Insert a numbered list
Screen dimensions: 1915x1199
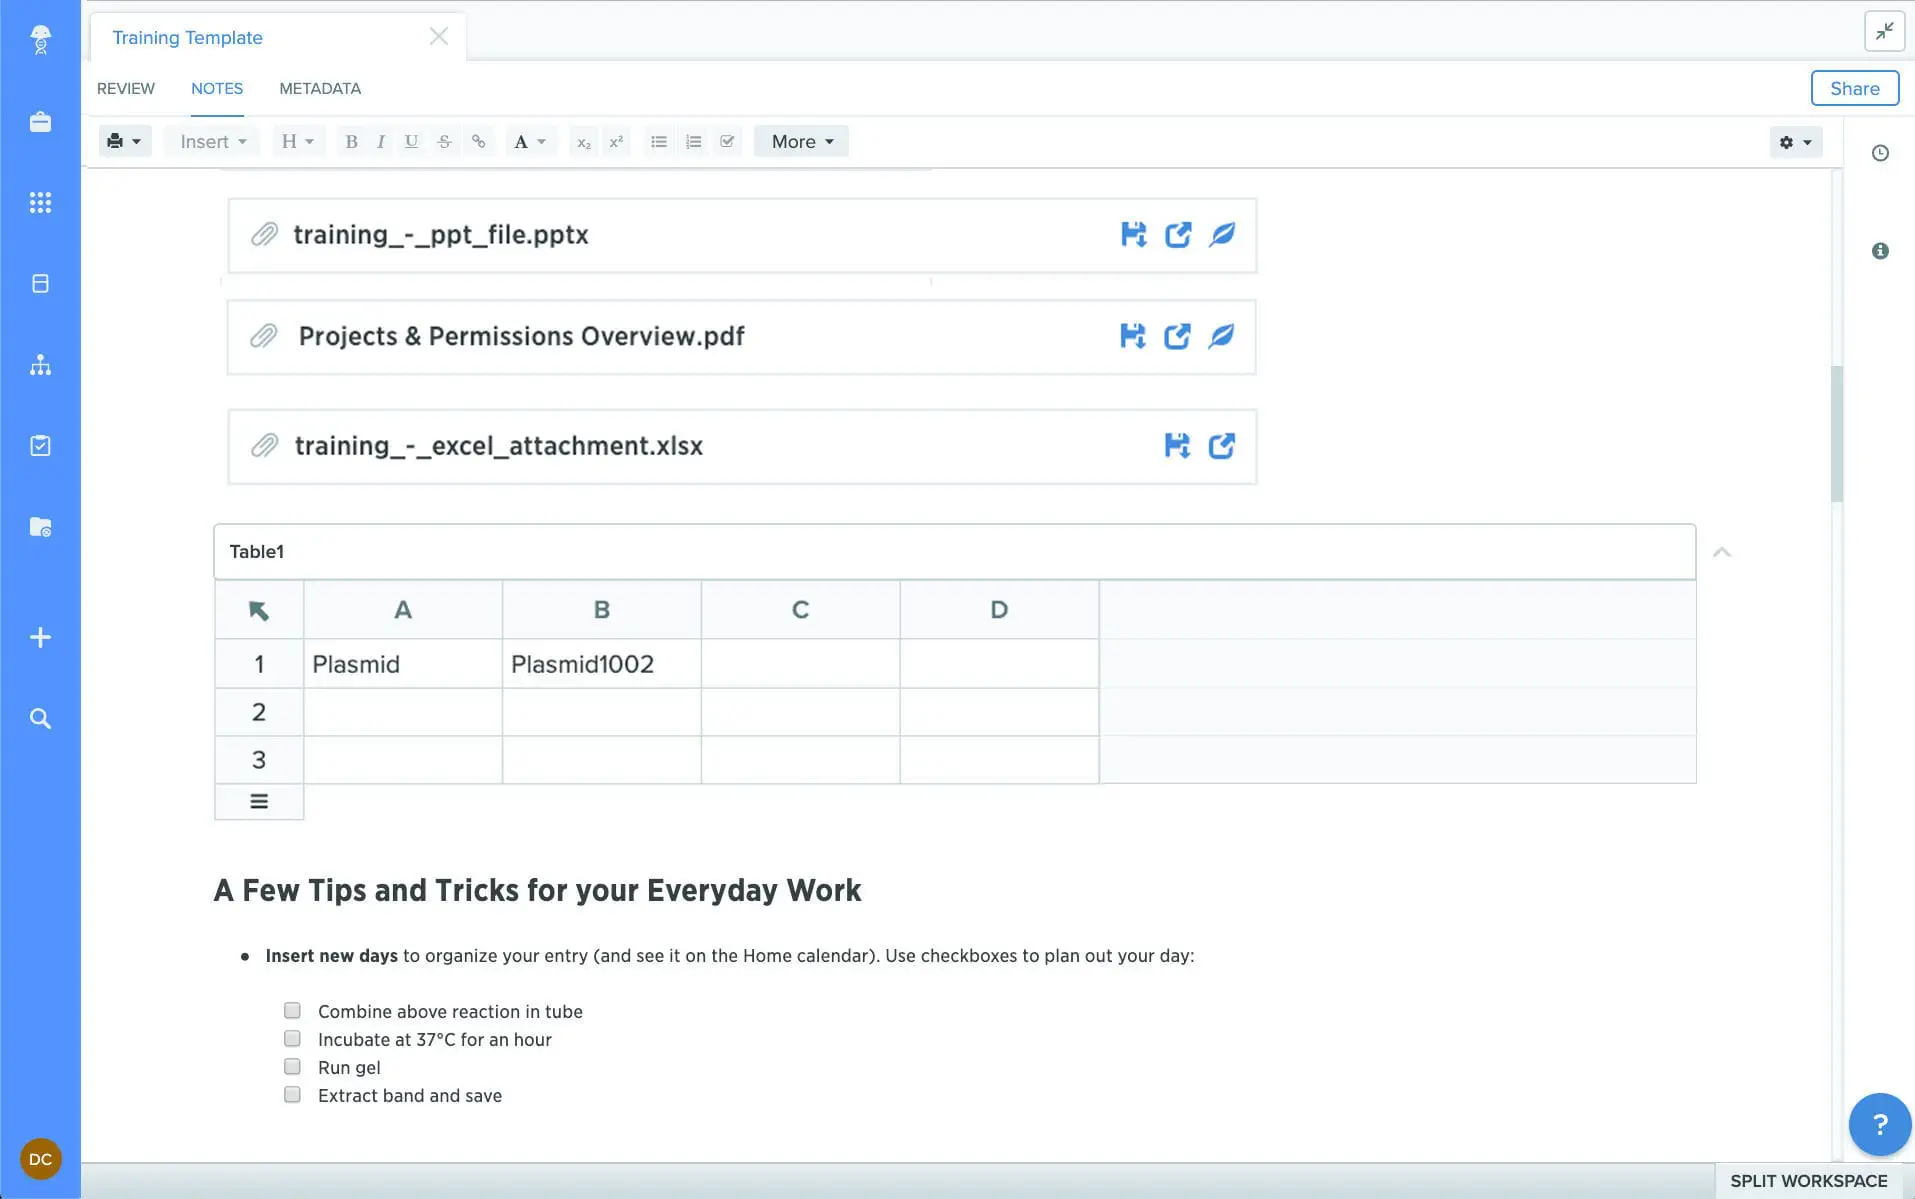click(x=693, y=142)
